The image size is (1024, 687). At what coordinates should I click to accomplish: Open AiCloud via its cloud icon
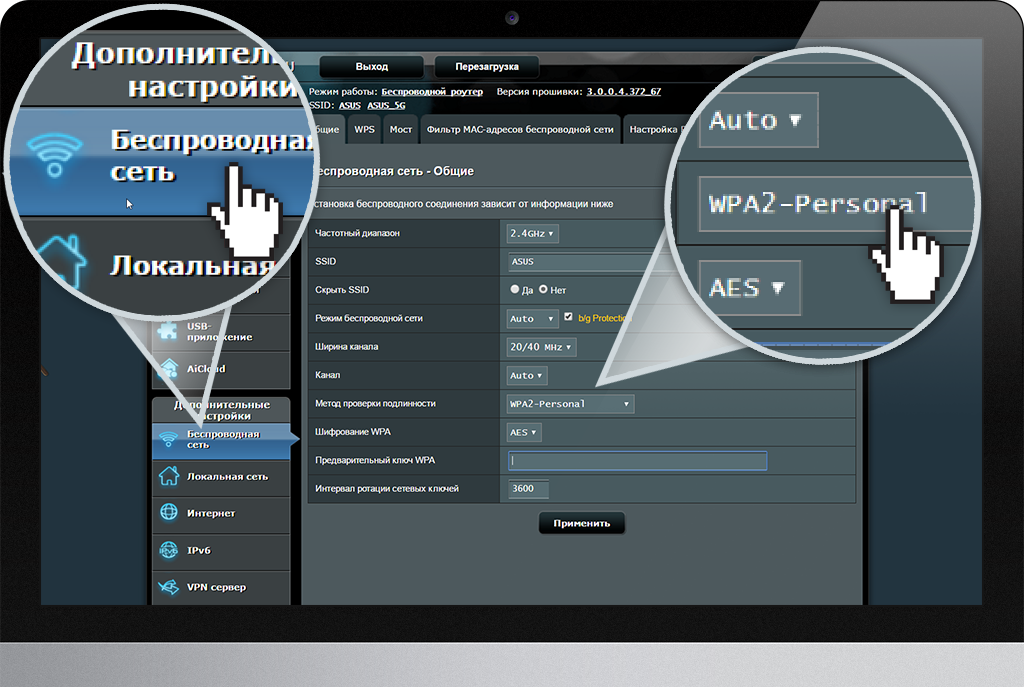click(169, 369)
